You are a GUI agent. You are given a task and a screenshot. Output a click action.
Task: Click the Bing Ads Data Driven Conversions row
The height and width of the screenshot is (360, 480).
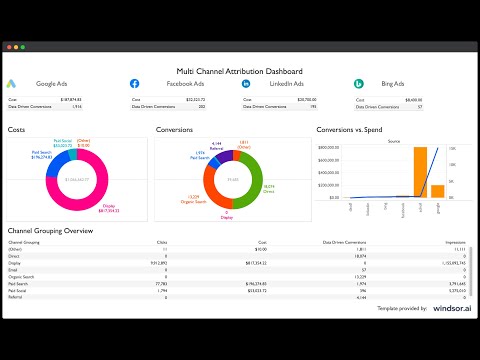tap(389, 107)
